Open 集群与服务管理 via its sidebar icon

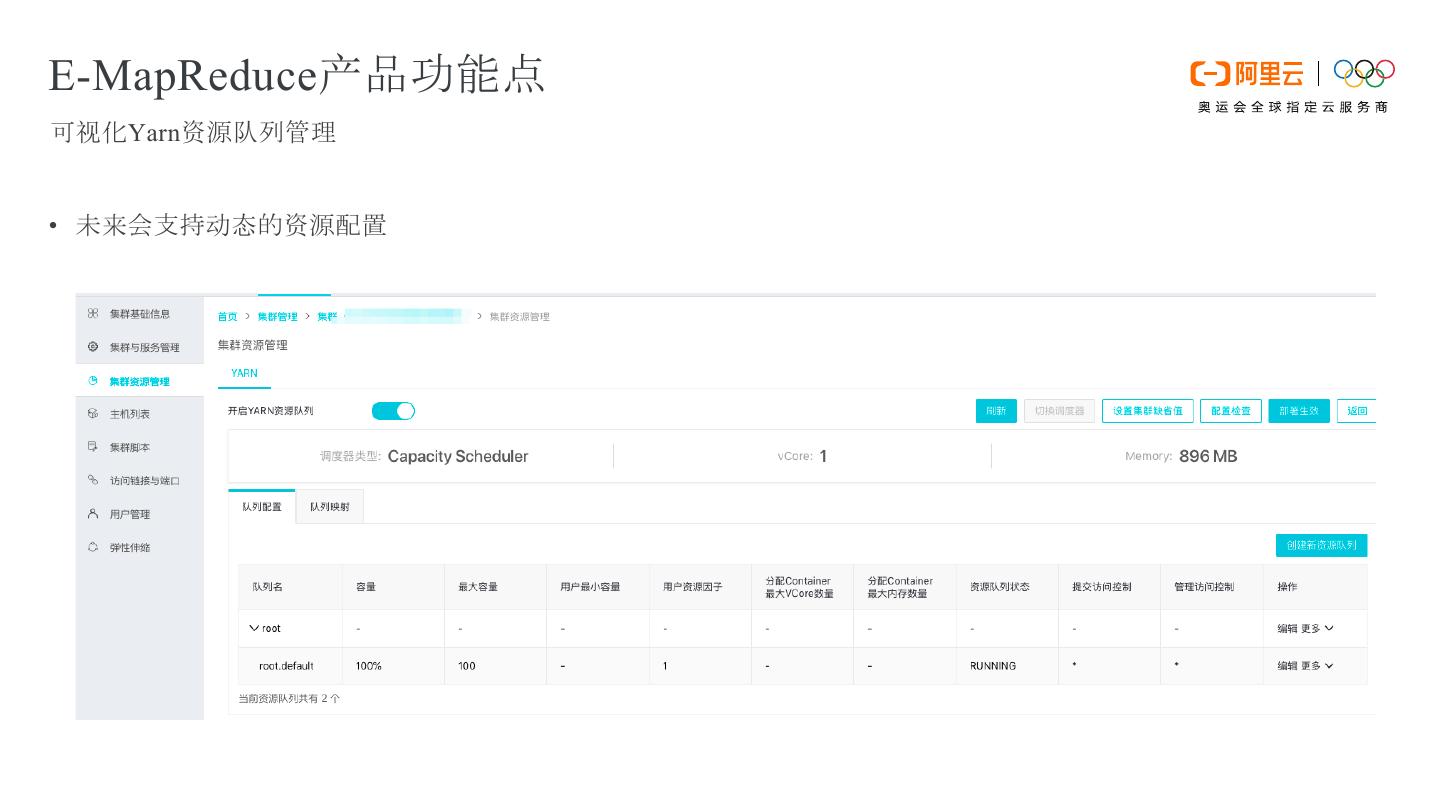tap(93, 347)
